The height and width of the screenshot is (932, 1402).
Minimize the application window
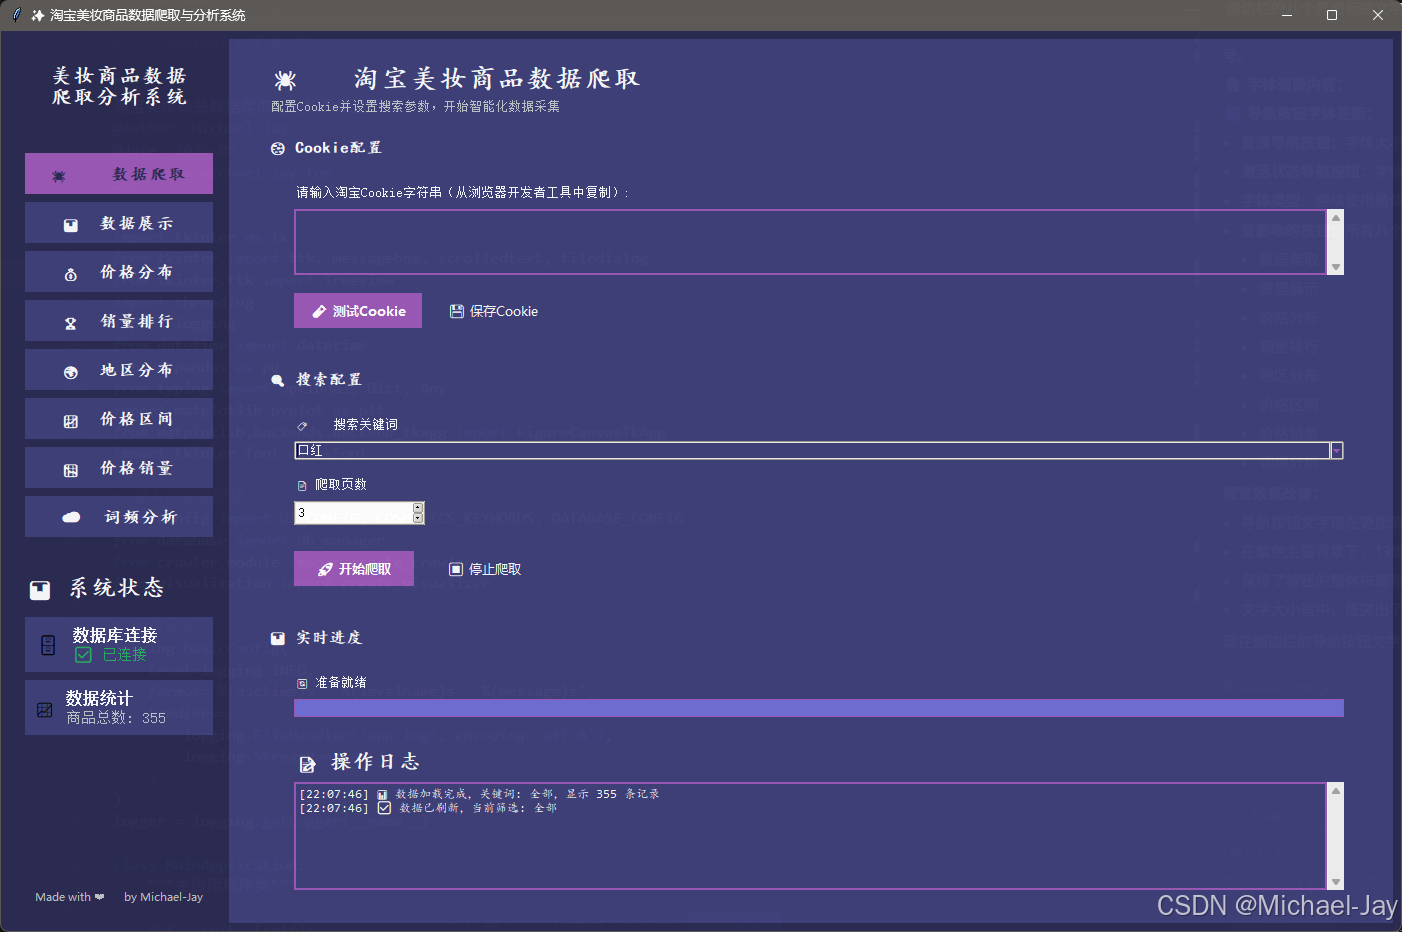1287,15
